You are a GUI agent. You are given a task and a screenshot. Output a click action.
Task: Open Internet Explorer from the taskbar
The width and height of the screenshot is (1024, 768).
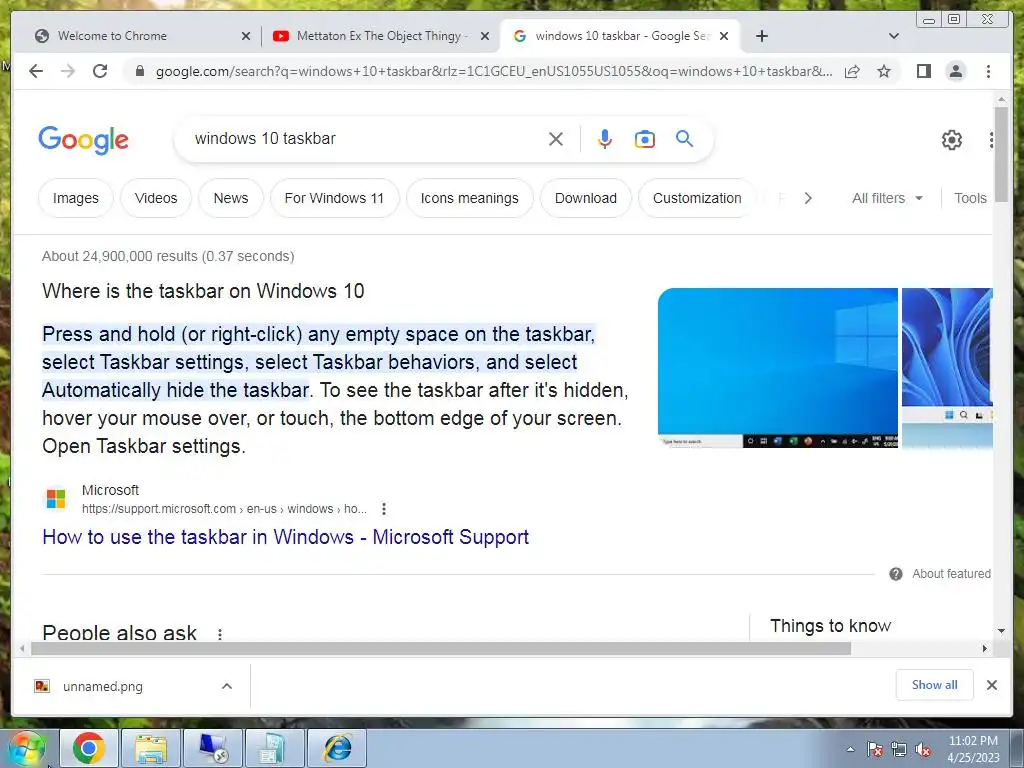[x=338, y=748]
